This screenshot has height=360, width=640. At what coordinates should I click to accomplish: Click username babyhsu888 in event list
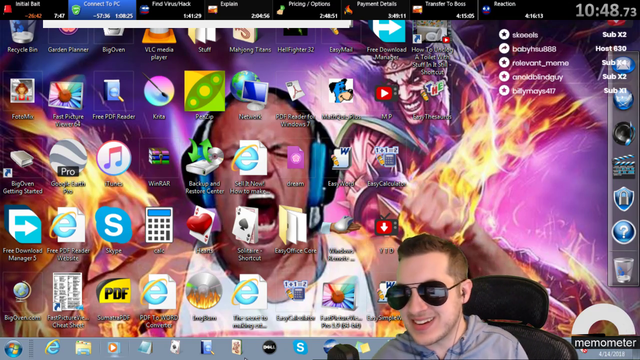click(x=534, y=49)
